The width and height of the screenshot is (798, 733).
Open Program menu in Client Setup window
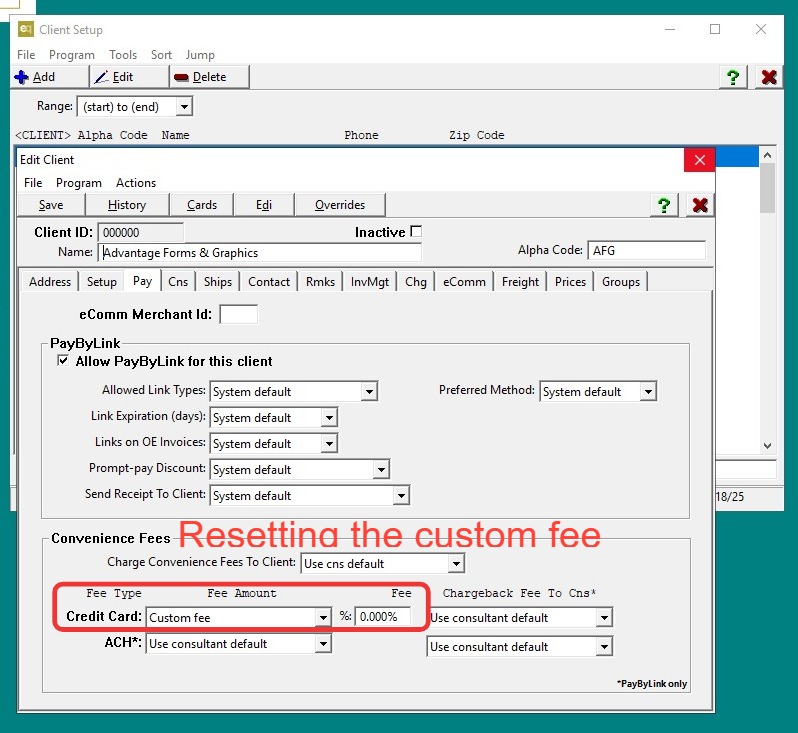click(x=72, y=54)
